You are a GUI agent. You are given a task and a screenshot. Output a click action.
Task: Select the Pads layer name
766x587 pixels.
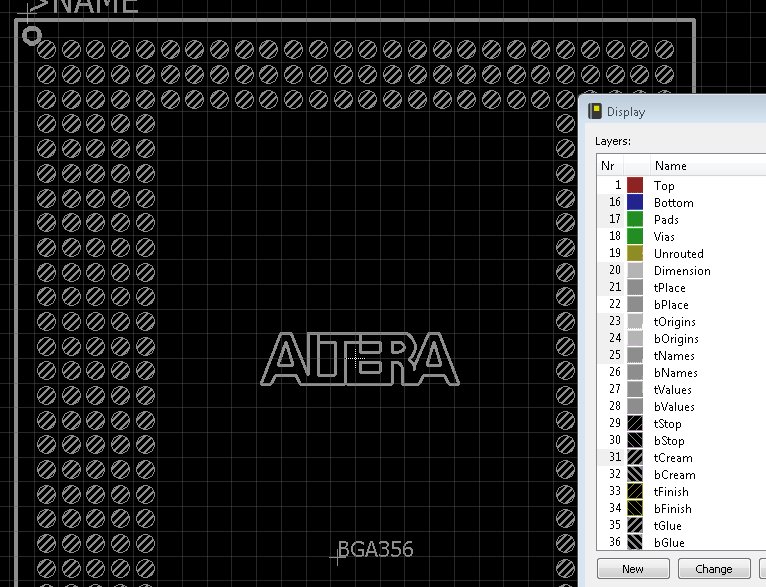(x=666, y=220)
